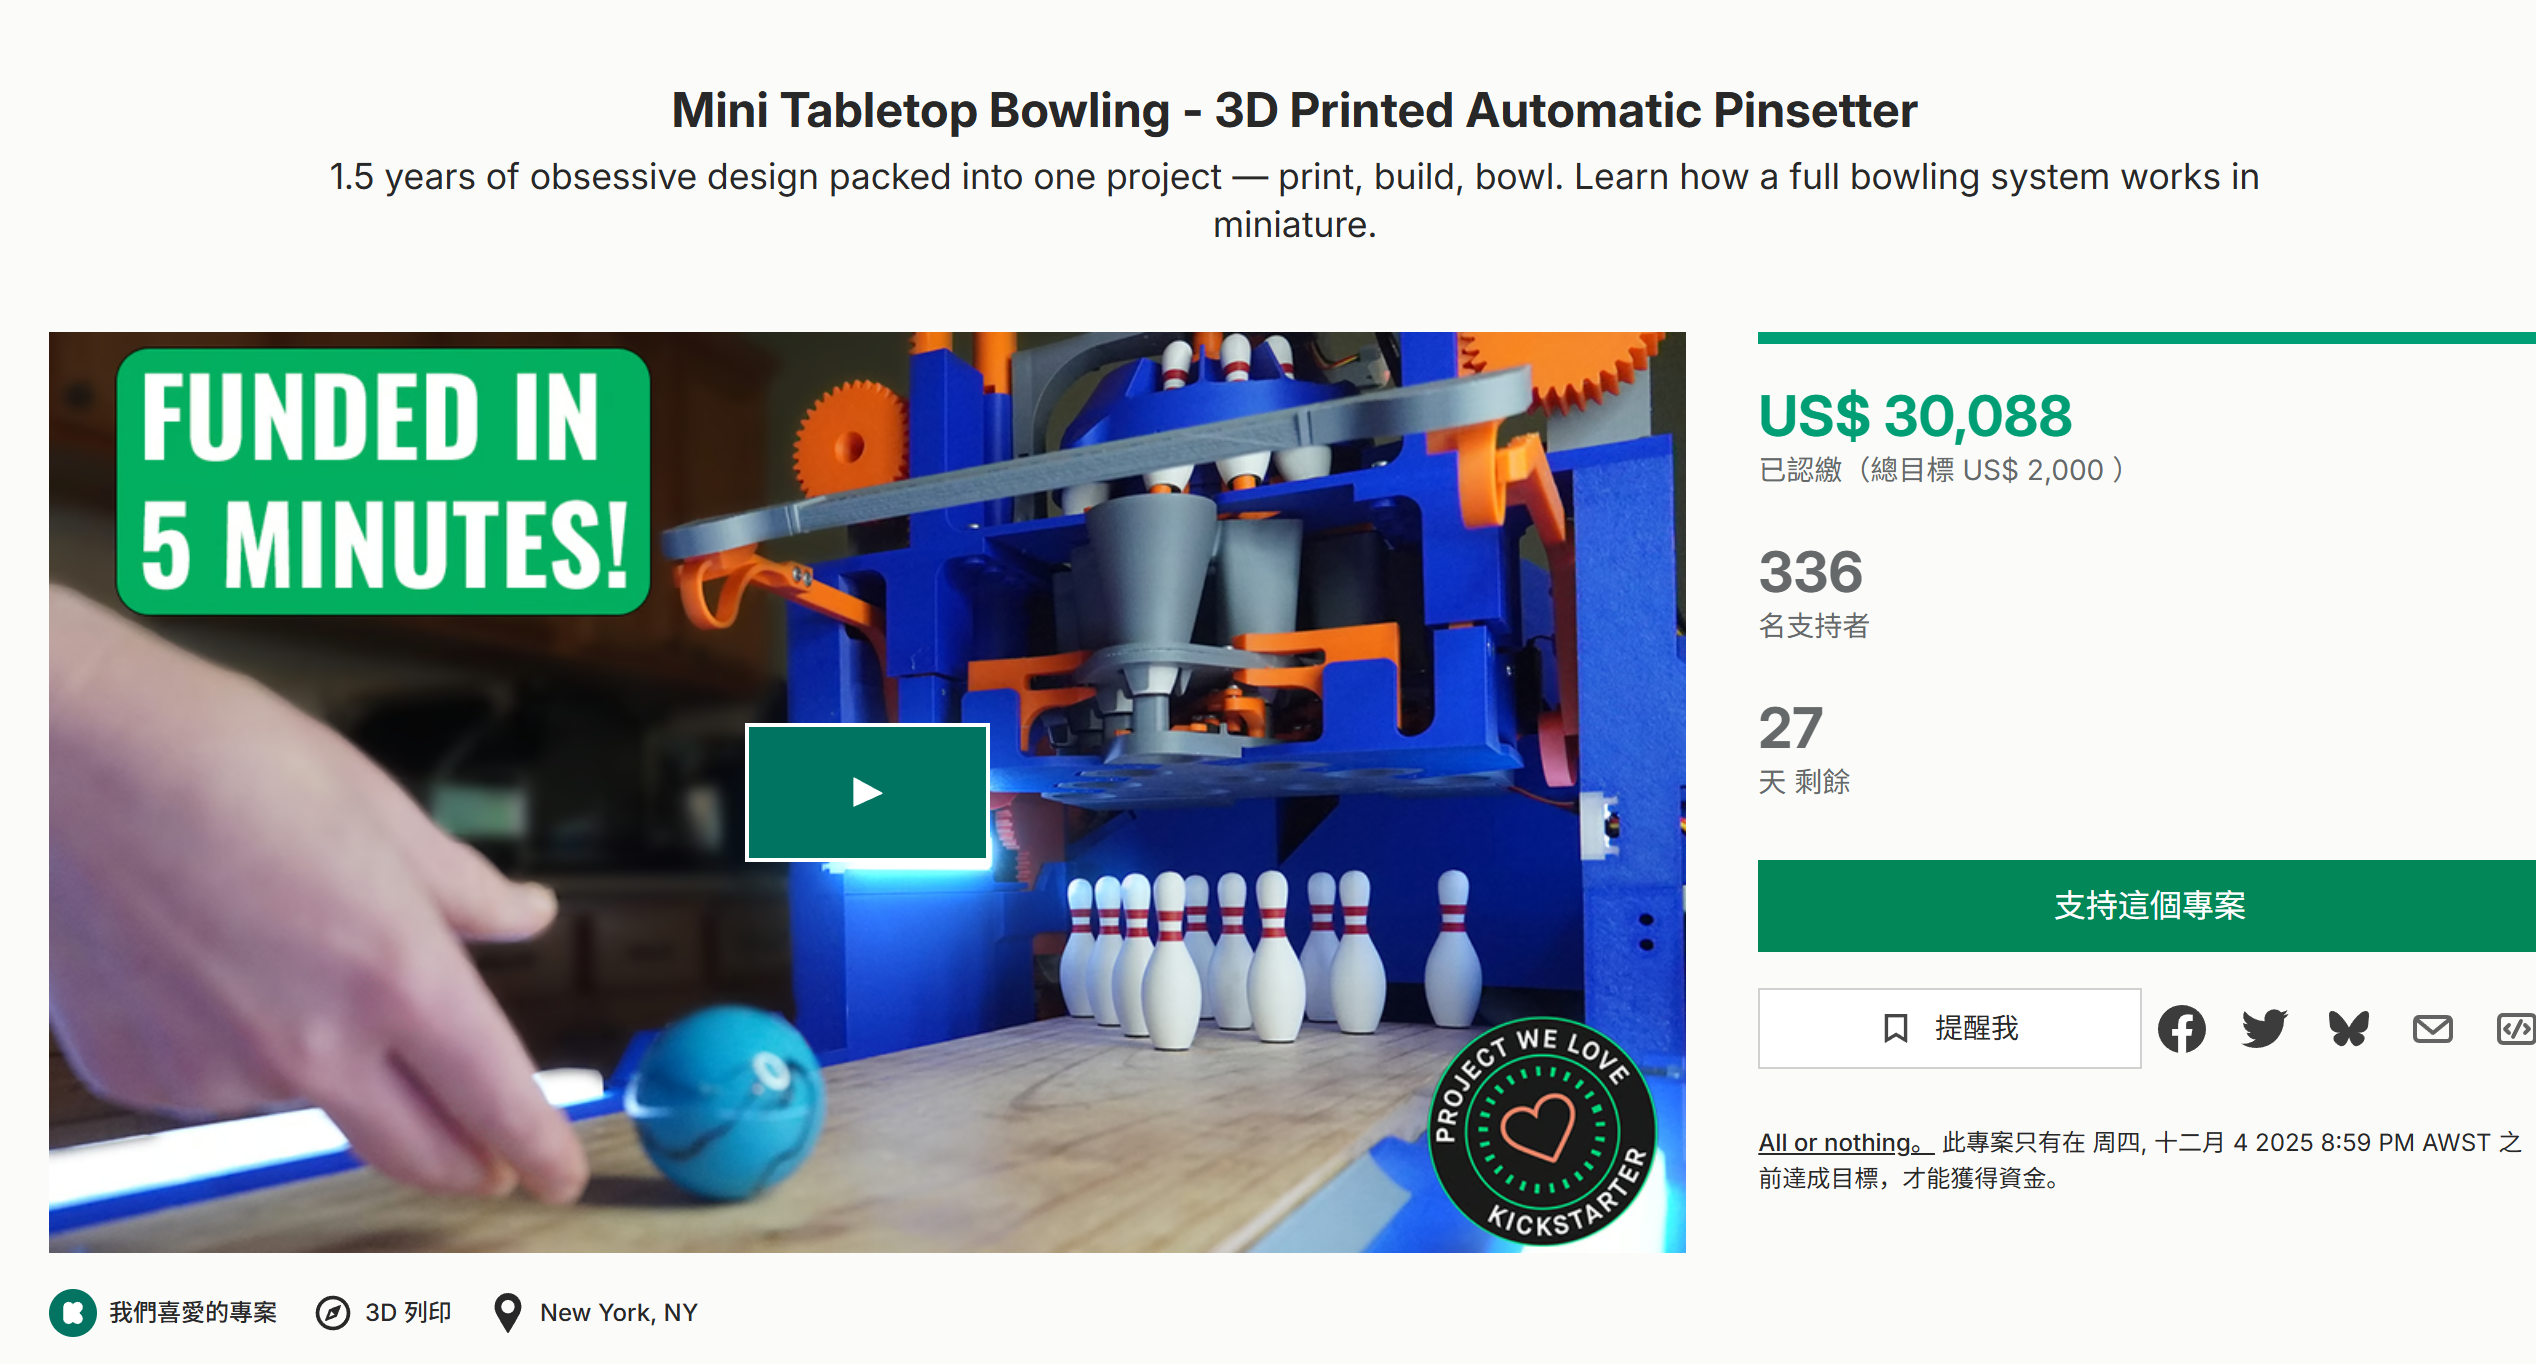Click the bookmark icon in 提醒我 button
The image size is (2536, 1364).
[x=1895, y=1028]
